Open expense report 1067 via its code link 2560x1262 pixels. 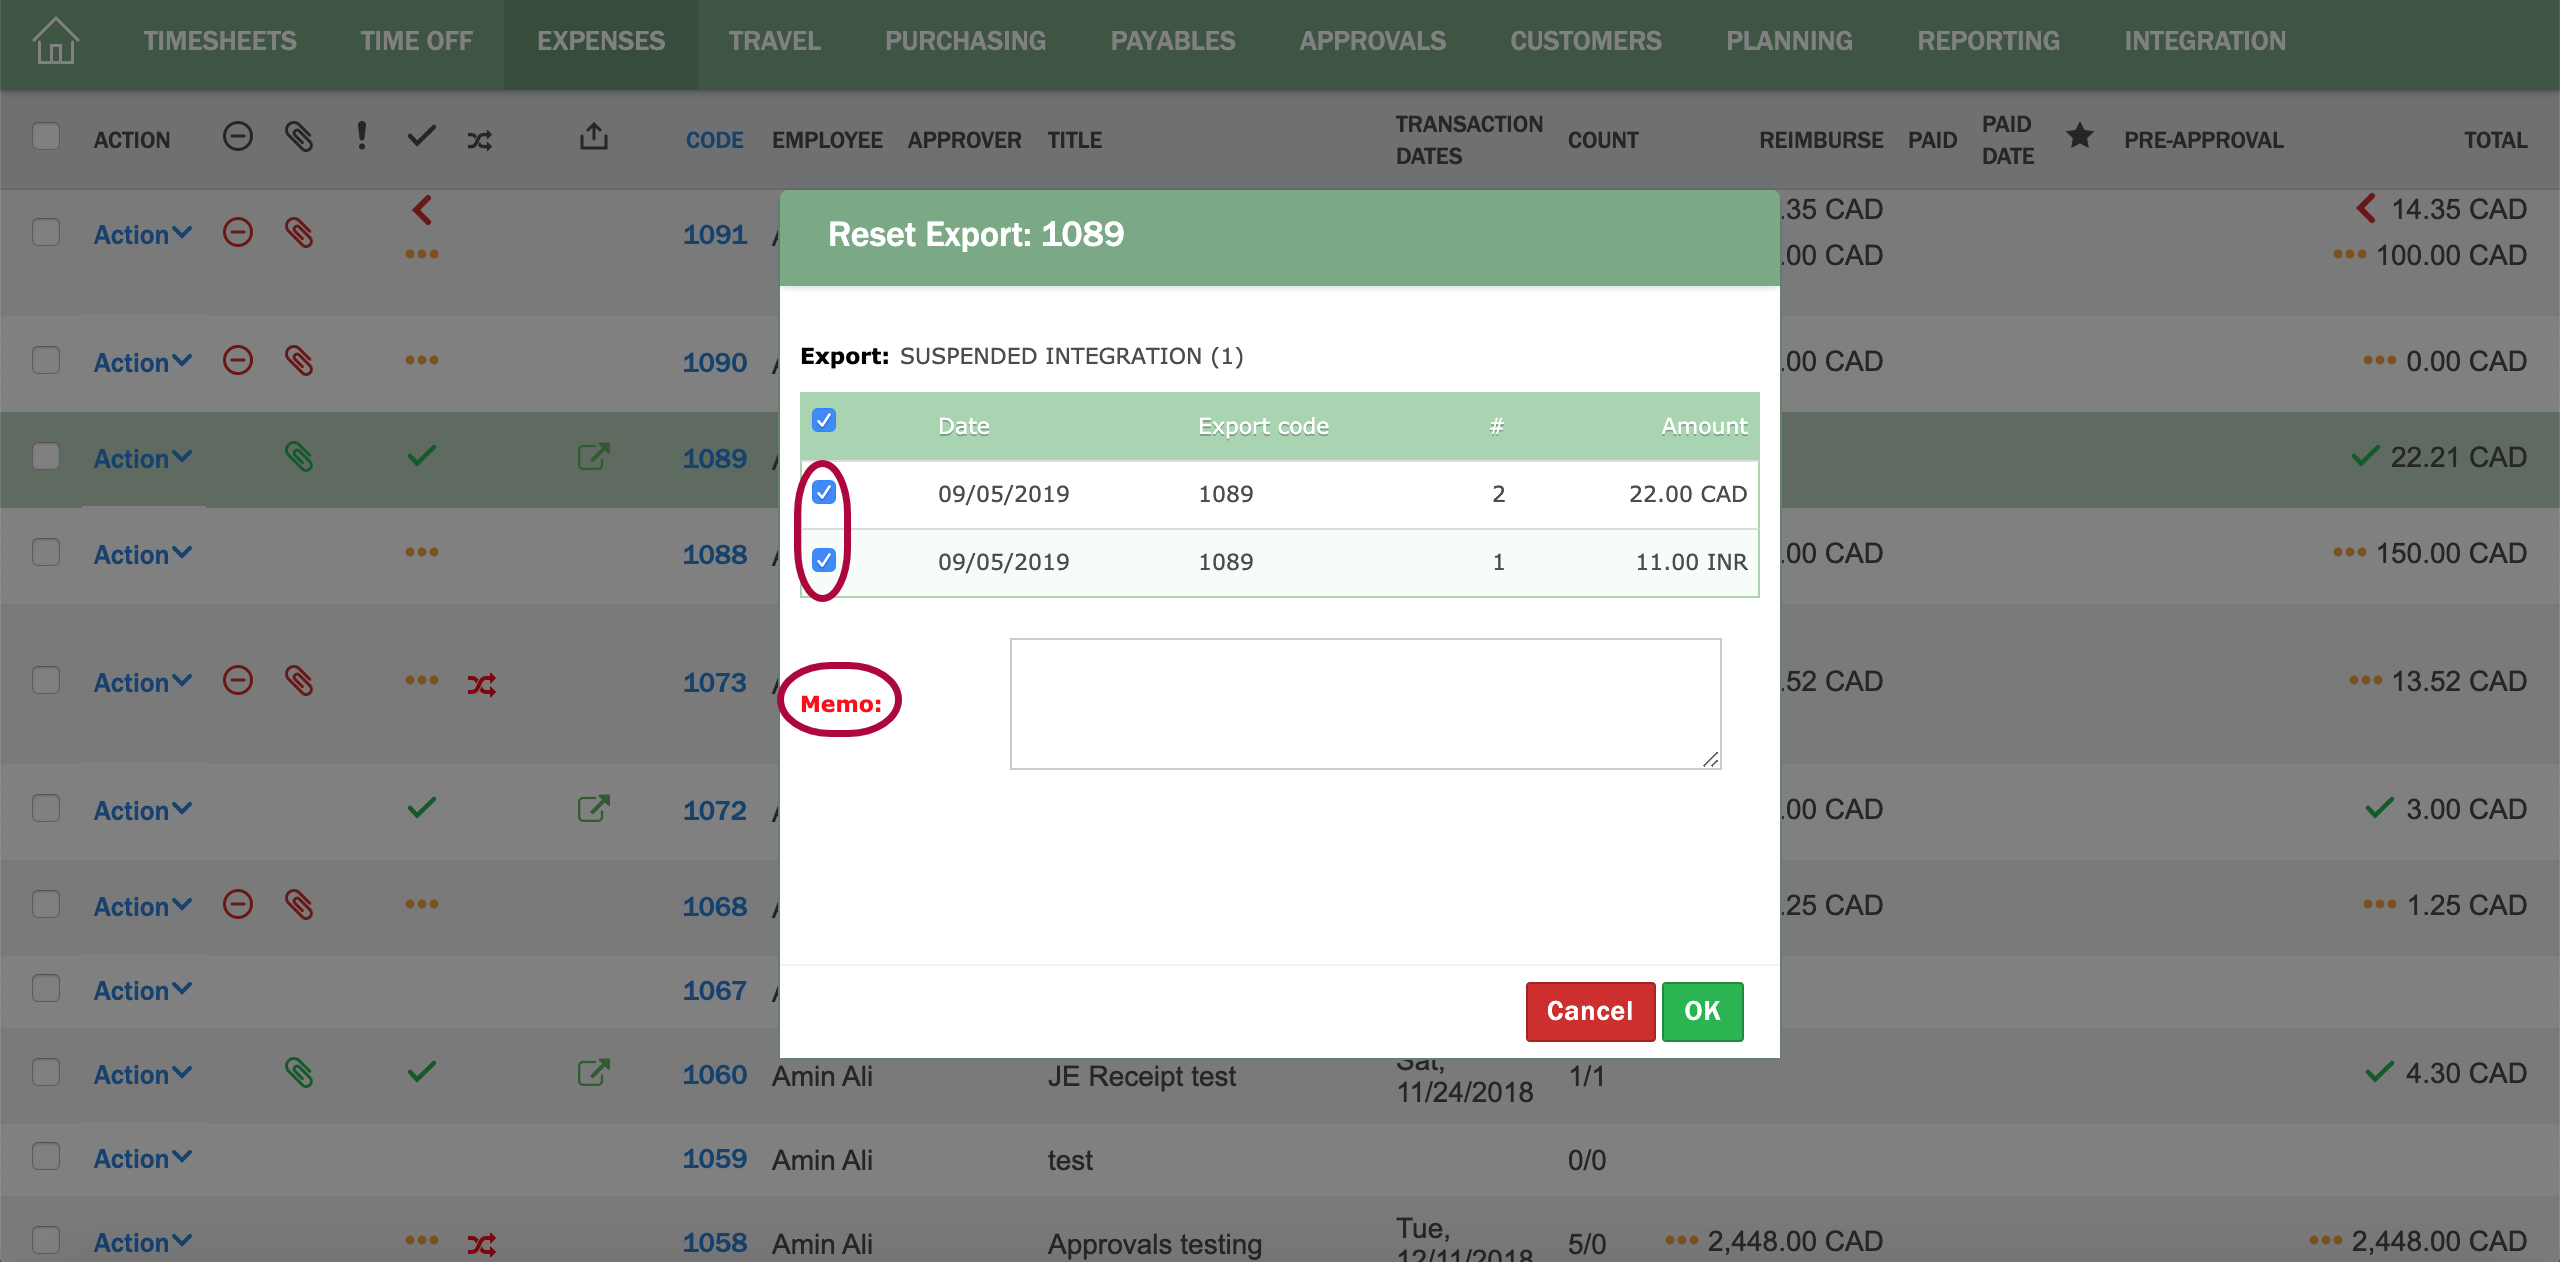[715, 989]
